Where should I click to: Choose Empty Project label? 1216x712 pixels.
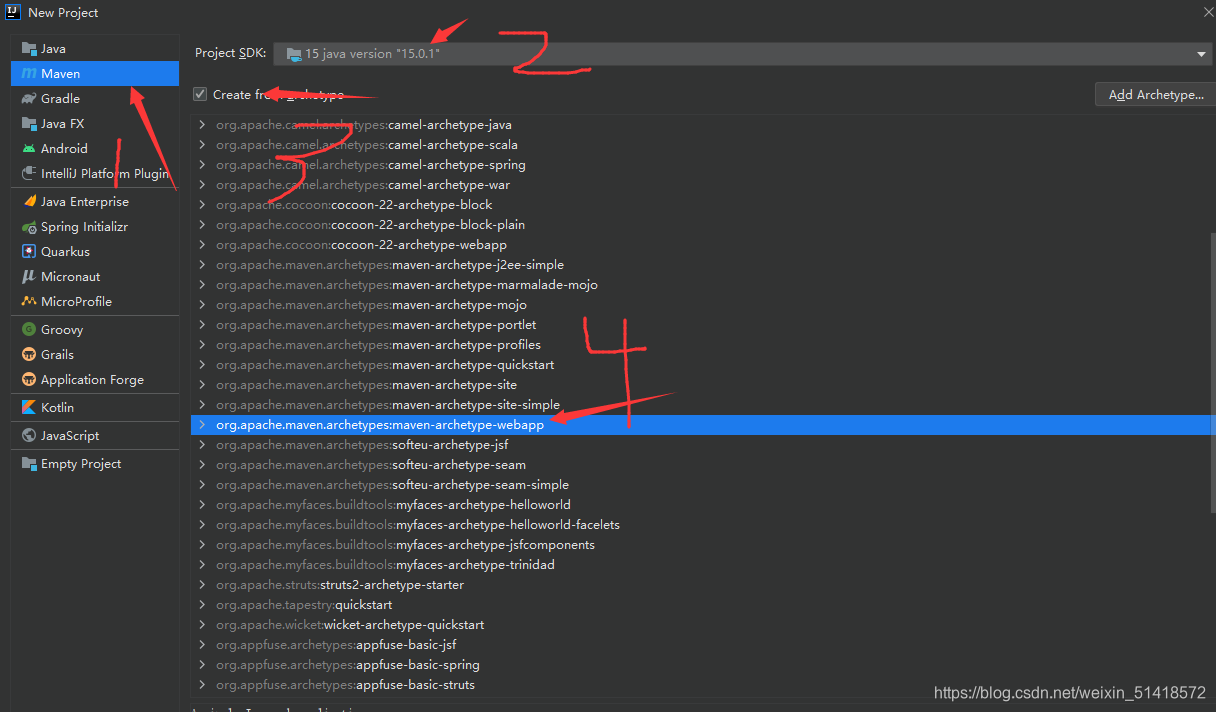(x=81, y=463)
